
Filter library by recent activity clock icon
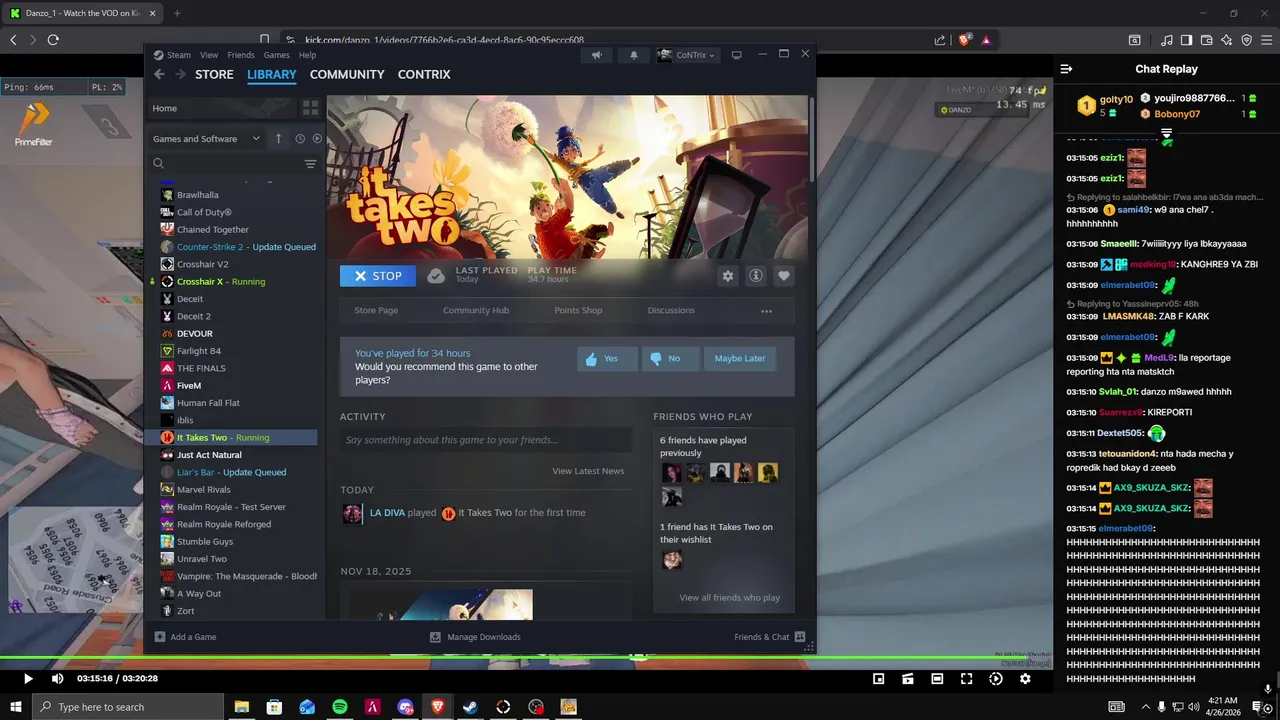tap(299, 139)
